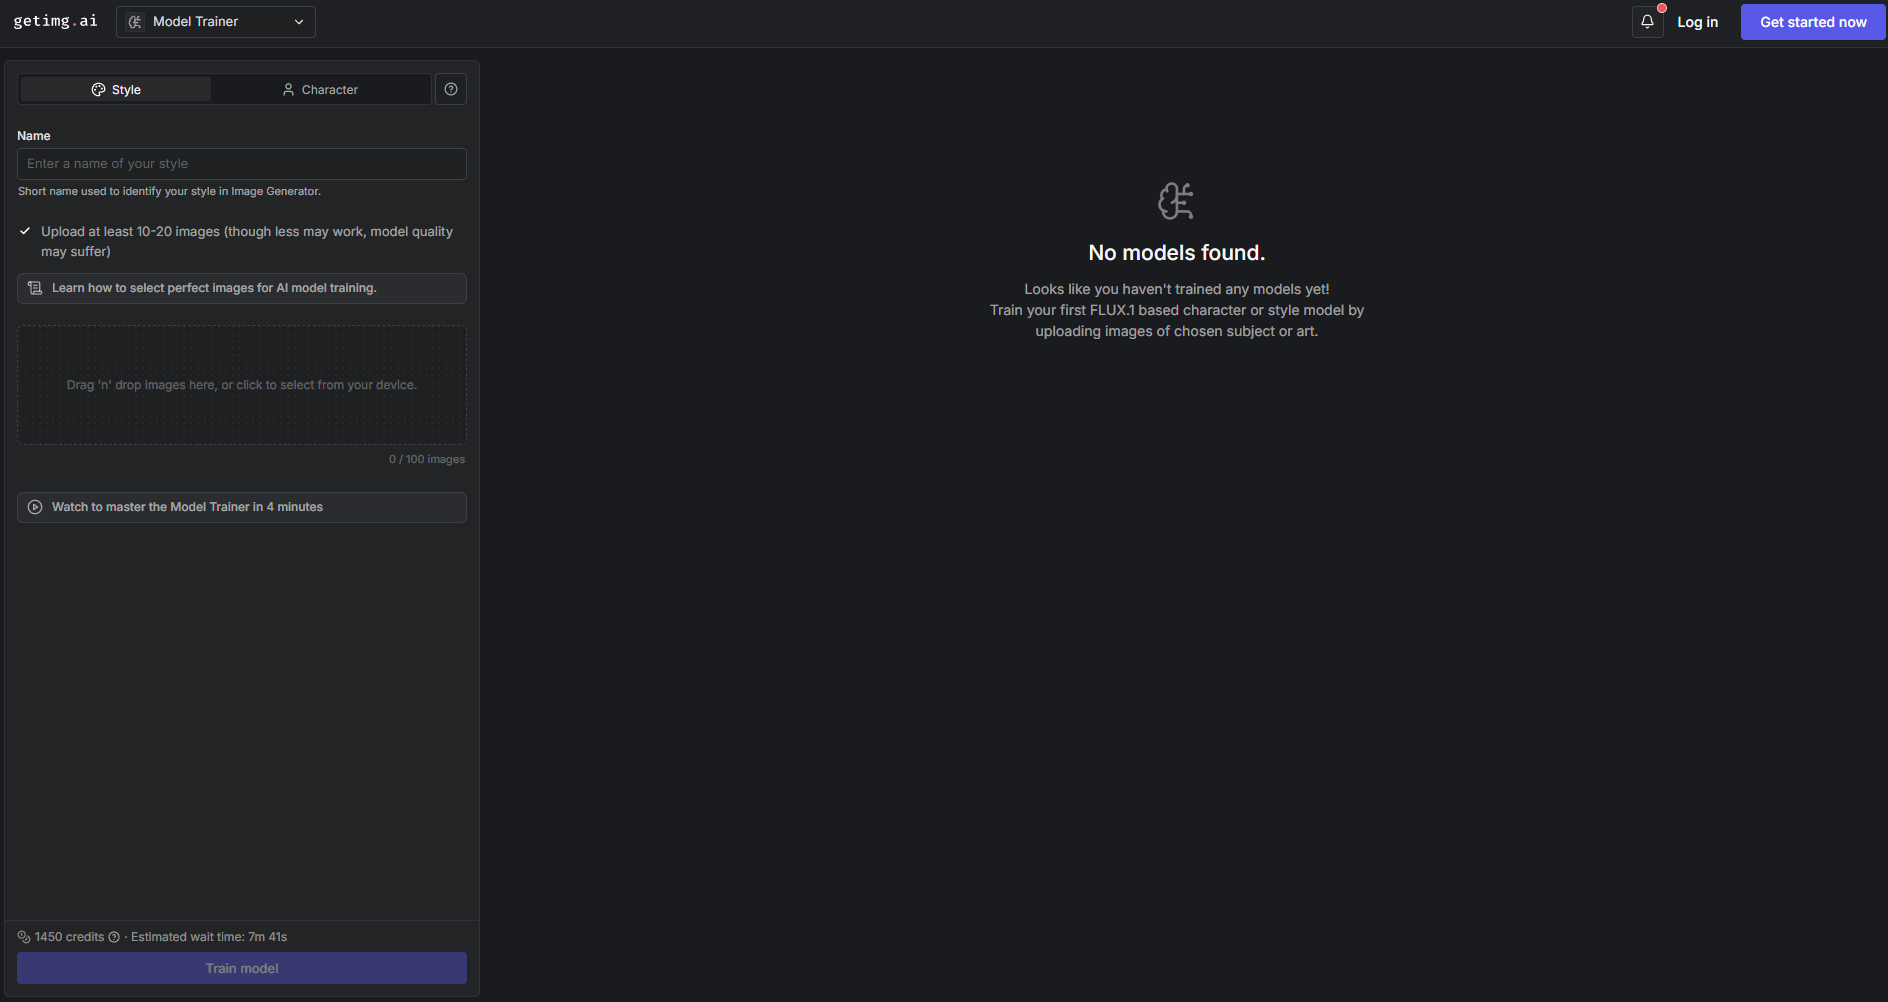Click the brain icon above No models found
Screen dimensions: 1888x1002
click(1176, 201)
